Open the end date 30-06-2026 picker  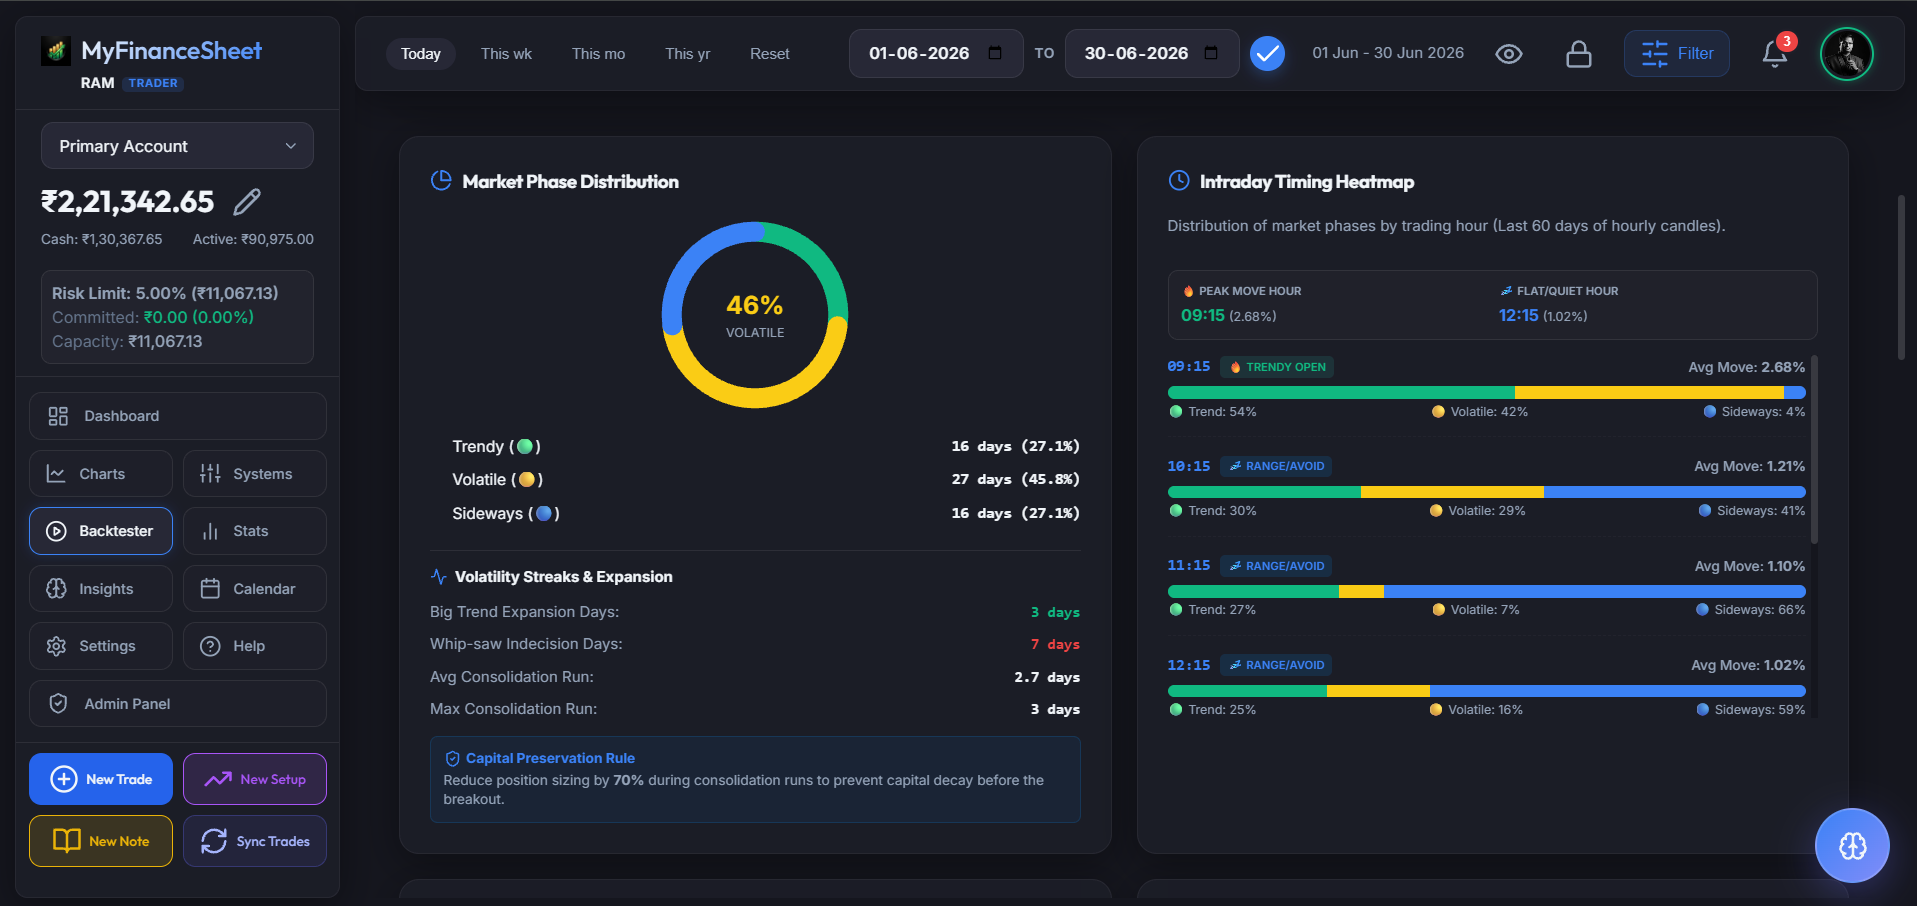pos(1211,53)
